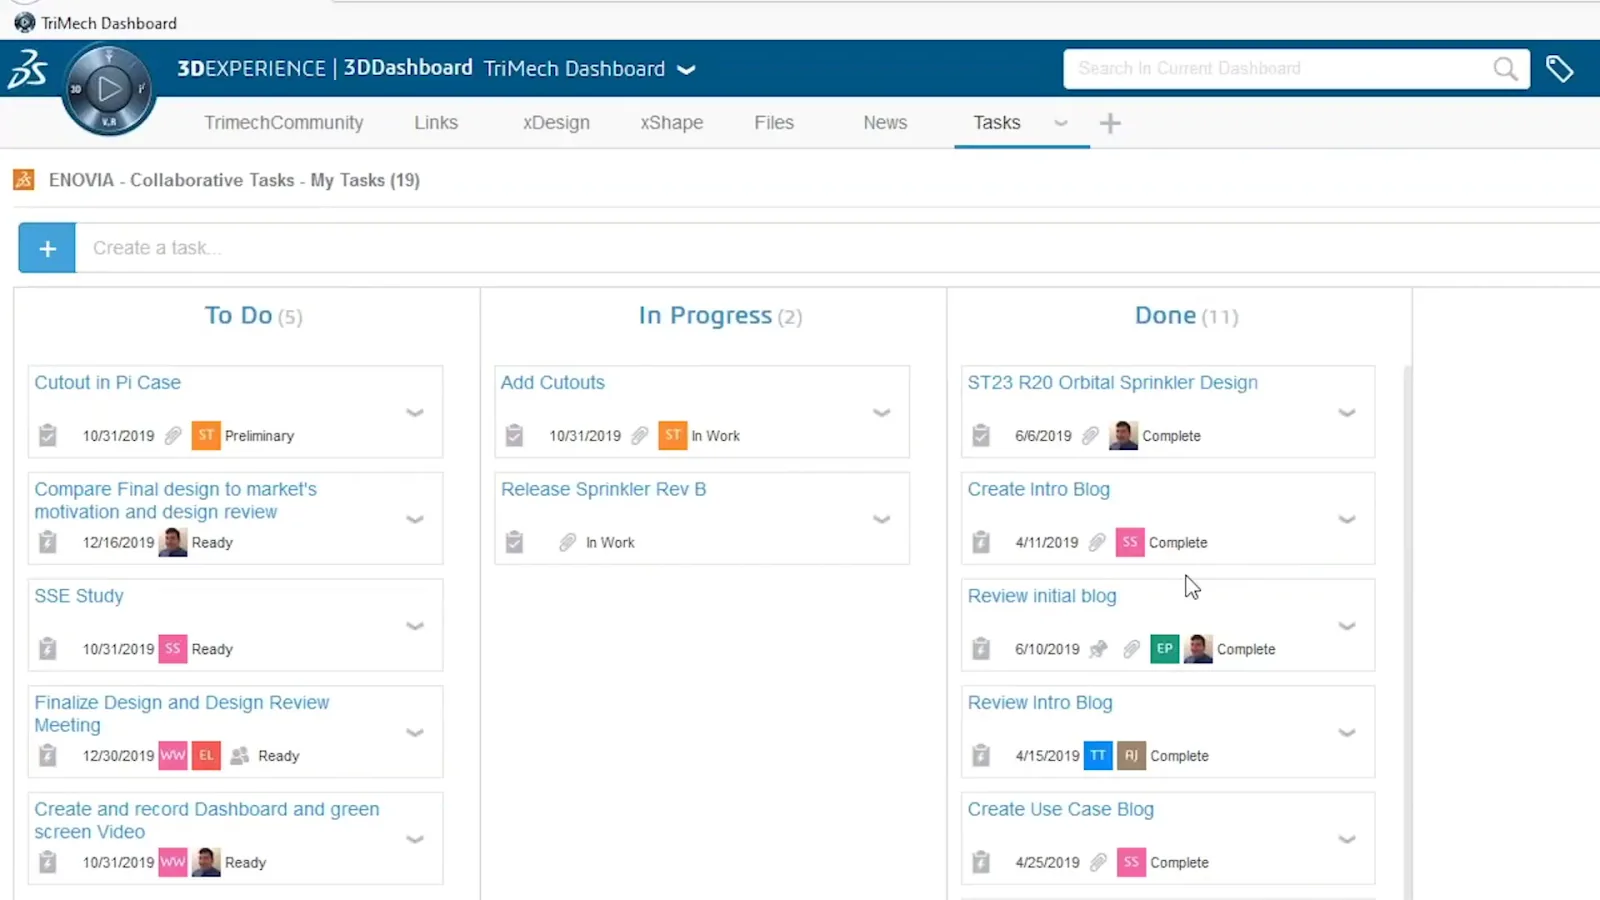Screen dimensions: 1600x900
Task: Click the EP badge on Review initial blog
Action: [x=1165, y=648]
